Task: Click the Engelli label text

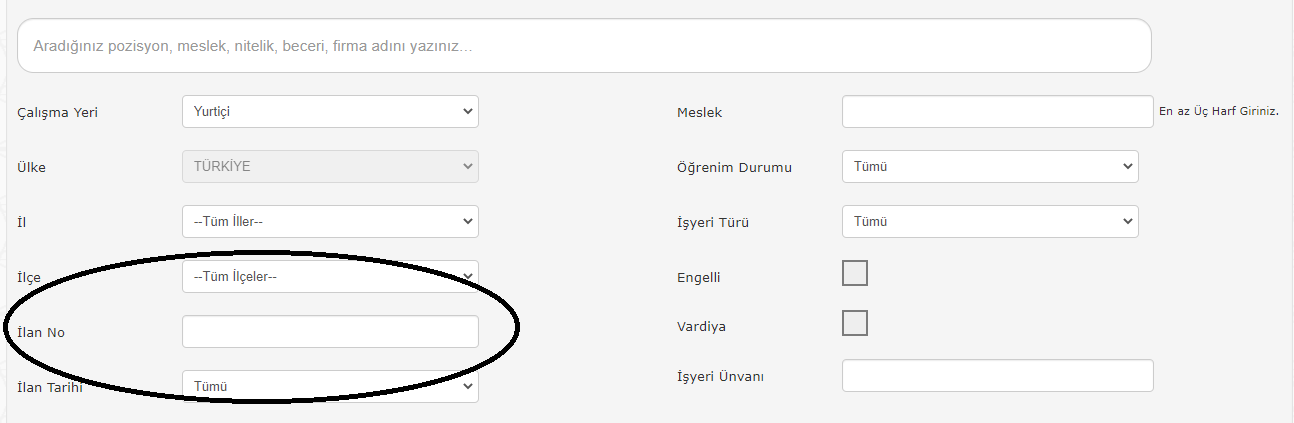Action: pos(699,278)
